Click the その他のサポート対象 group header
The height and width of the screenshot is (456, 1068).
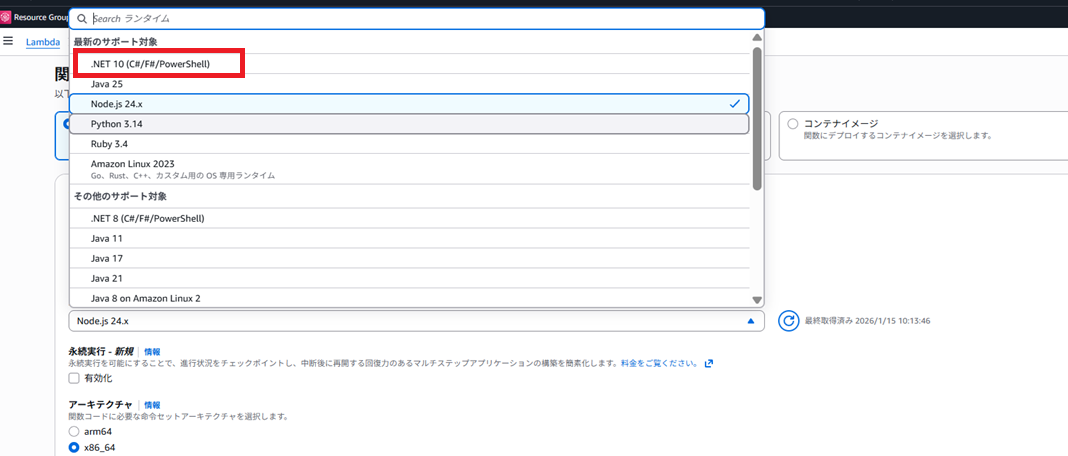pos(121,196)
